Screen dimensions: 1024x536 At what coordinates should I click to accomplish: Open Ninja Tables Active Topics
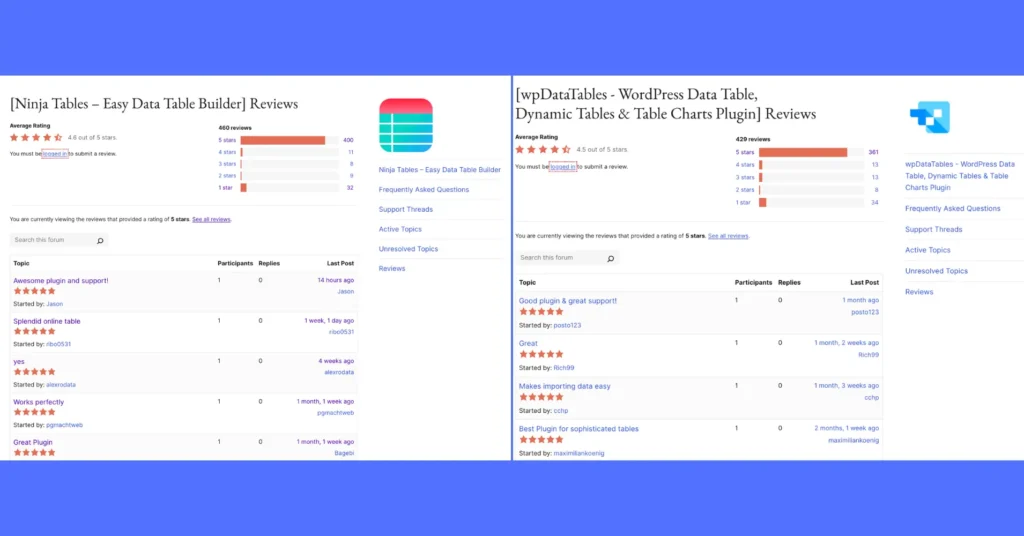tap(400, 229)
